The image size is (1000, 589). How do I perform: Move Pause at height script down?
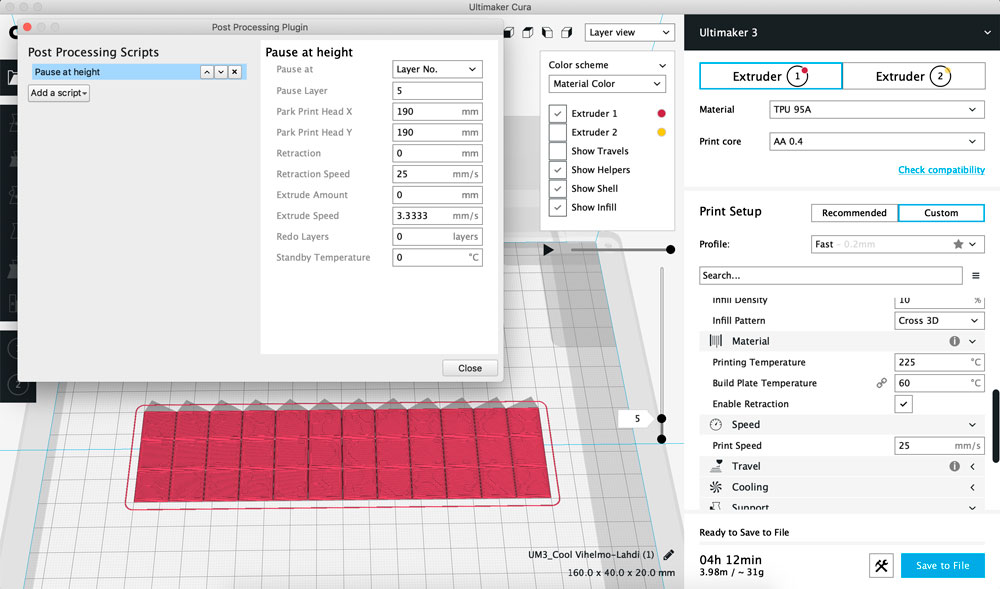click(x=221, y=72)
